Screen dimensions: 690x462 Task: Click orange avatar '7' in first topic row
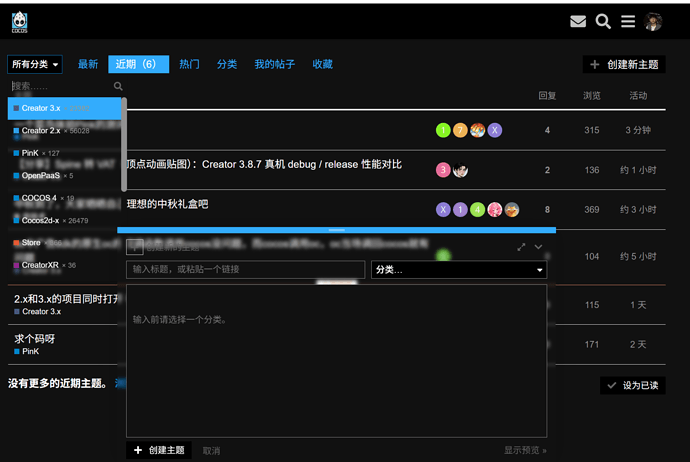(460, 130)
